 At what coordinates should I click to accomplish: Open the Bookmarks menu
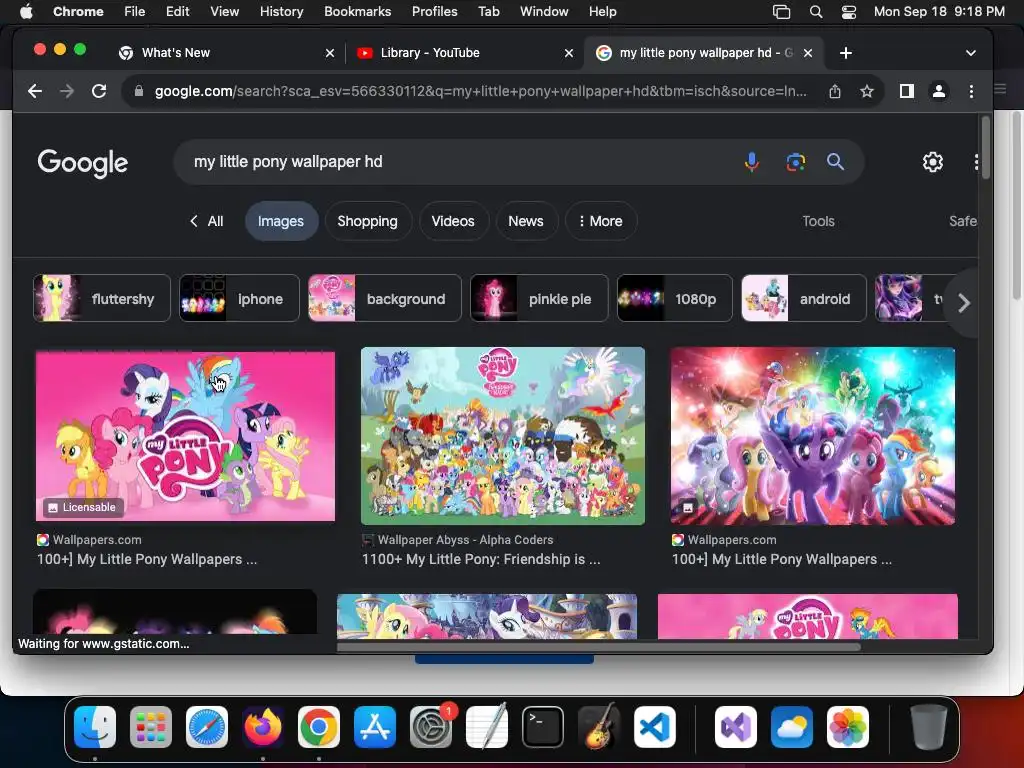click(357, 12)
